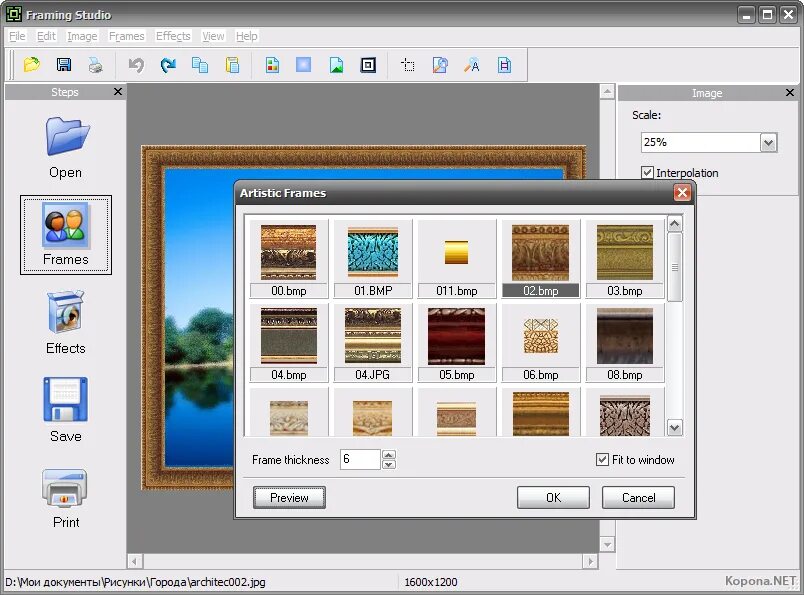Click the Redo arrow icon
This screenshot has width=804, height=595.
(x=169, y=64)
